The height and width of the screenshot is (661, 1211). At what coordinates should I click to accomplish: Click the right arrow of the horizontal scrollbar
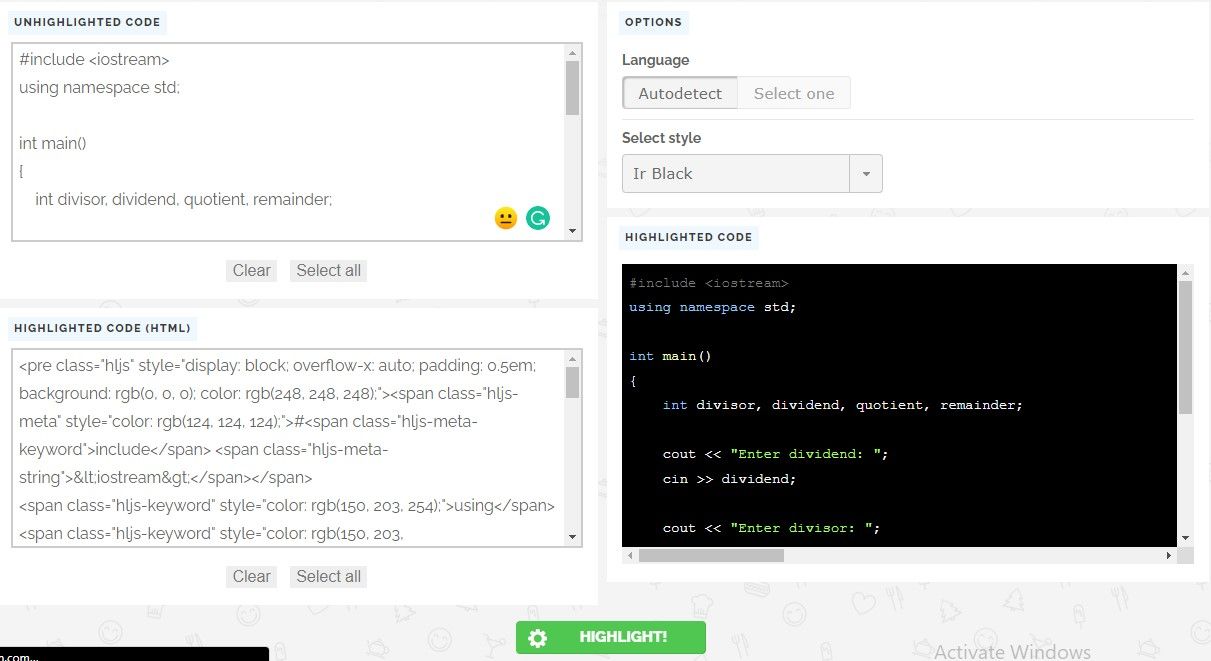(1170, 554)
